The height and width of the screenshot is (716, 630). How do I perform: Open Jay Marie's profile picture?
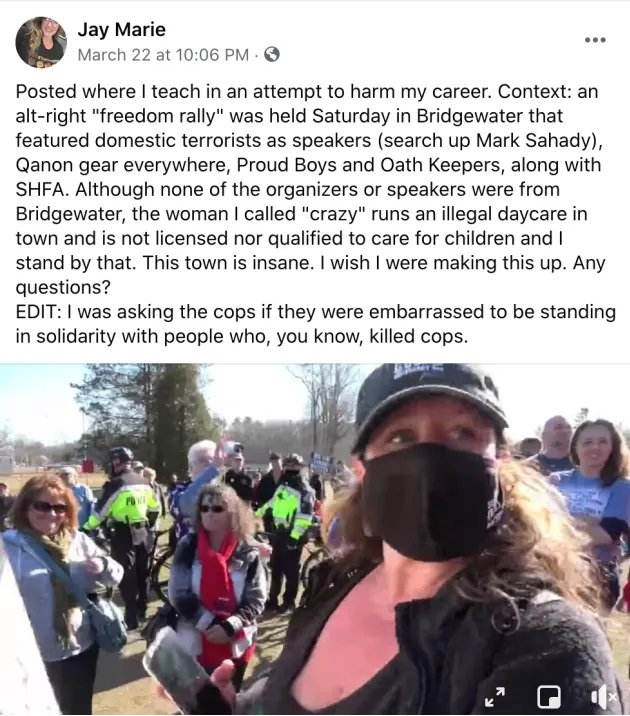tap(41, 42)
